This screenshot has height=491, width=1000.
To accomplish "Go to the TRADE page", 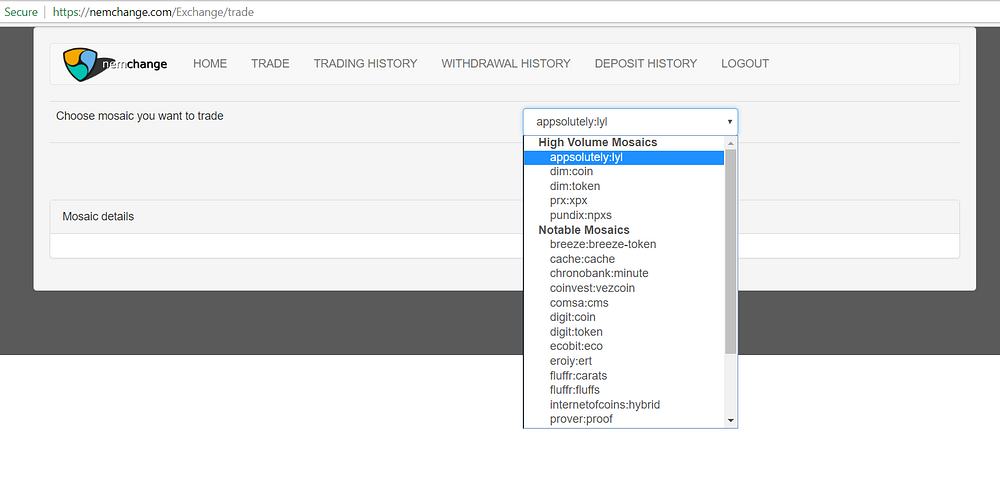I will (270, 64).
